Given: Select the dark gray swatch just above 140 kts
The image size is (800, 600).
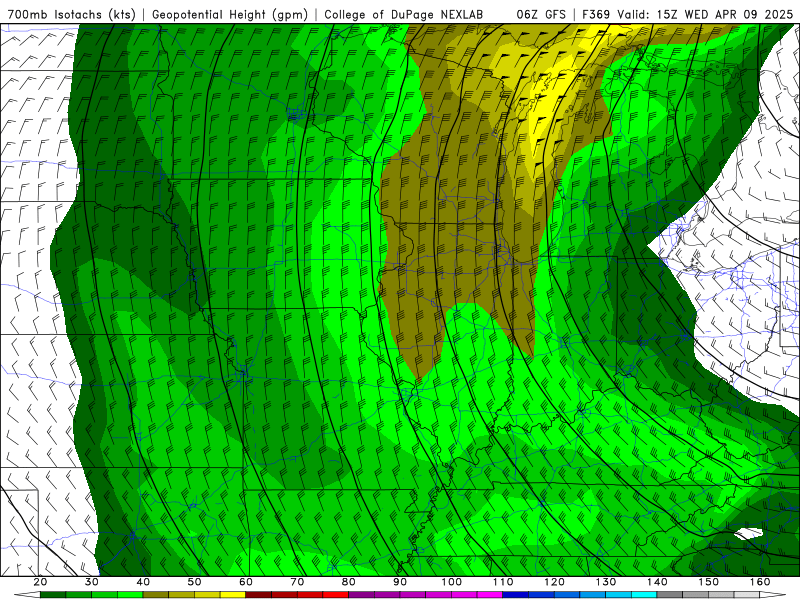Looking at the screenshot, I should (x=670, y=595).
